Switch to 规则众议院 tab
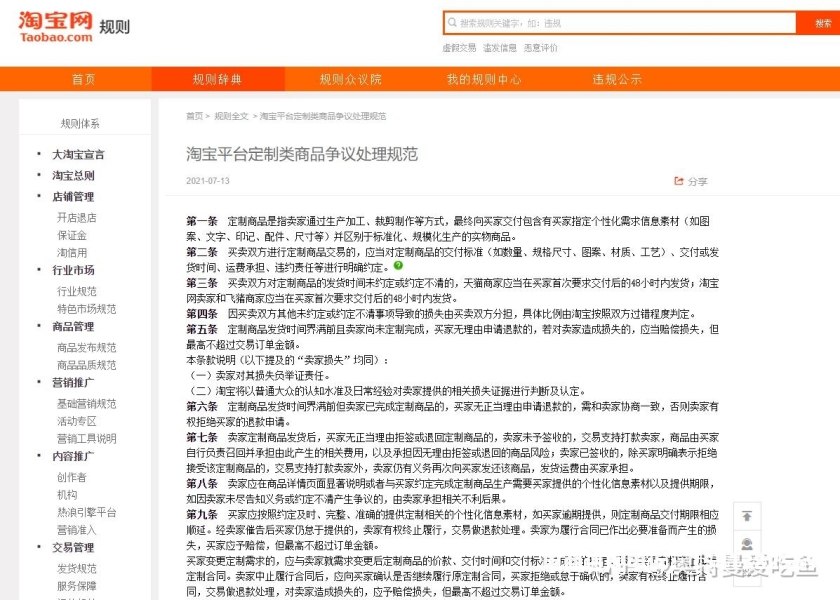The height and width of the screenshot is (600, 840). [350, 80]
